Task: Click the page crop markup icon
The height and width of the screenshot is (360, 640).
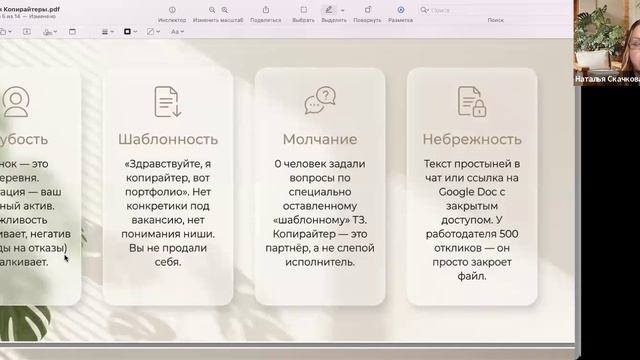Action: pos(72,31)
